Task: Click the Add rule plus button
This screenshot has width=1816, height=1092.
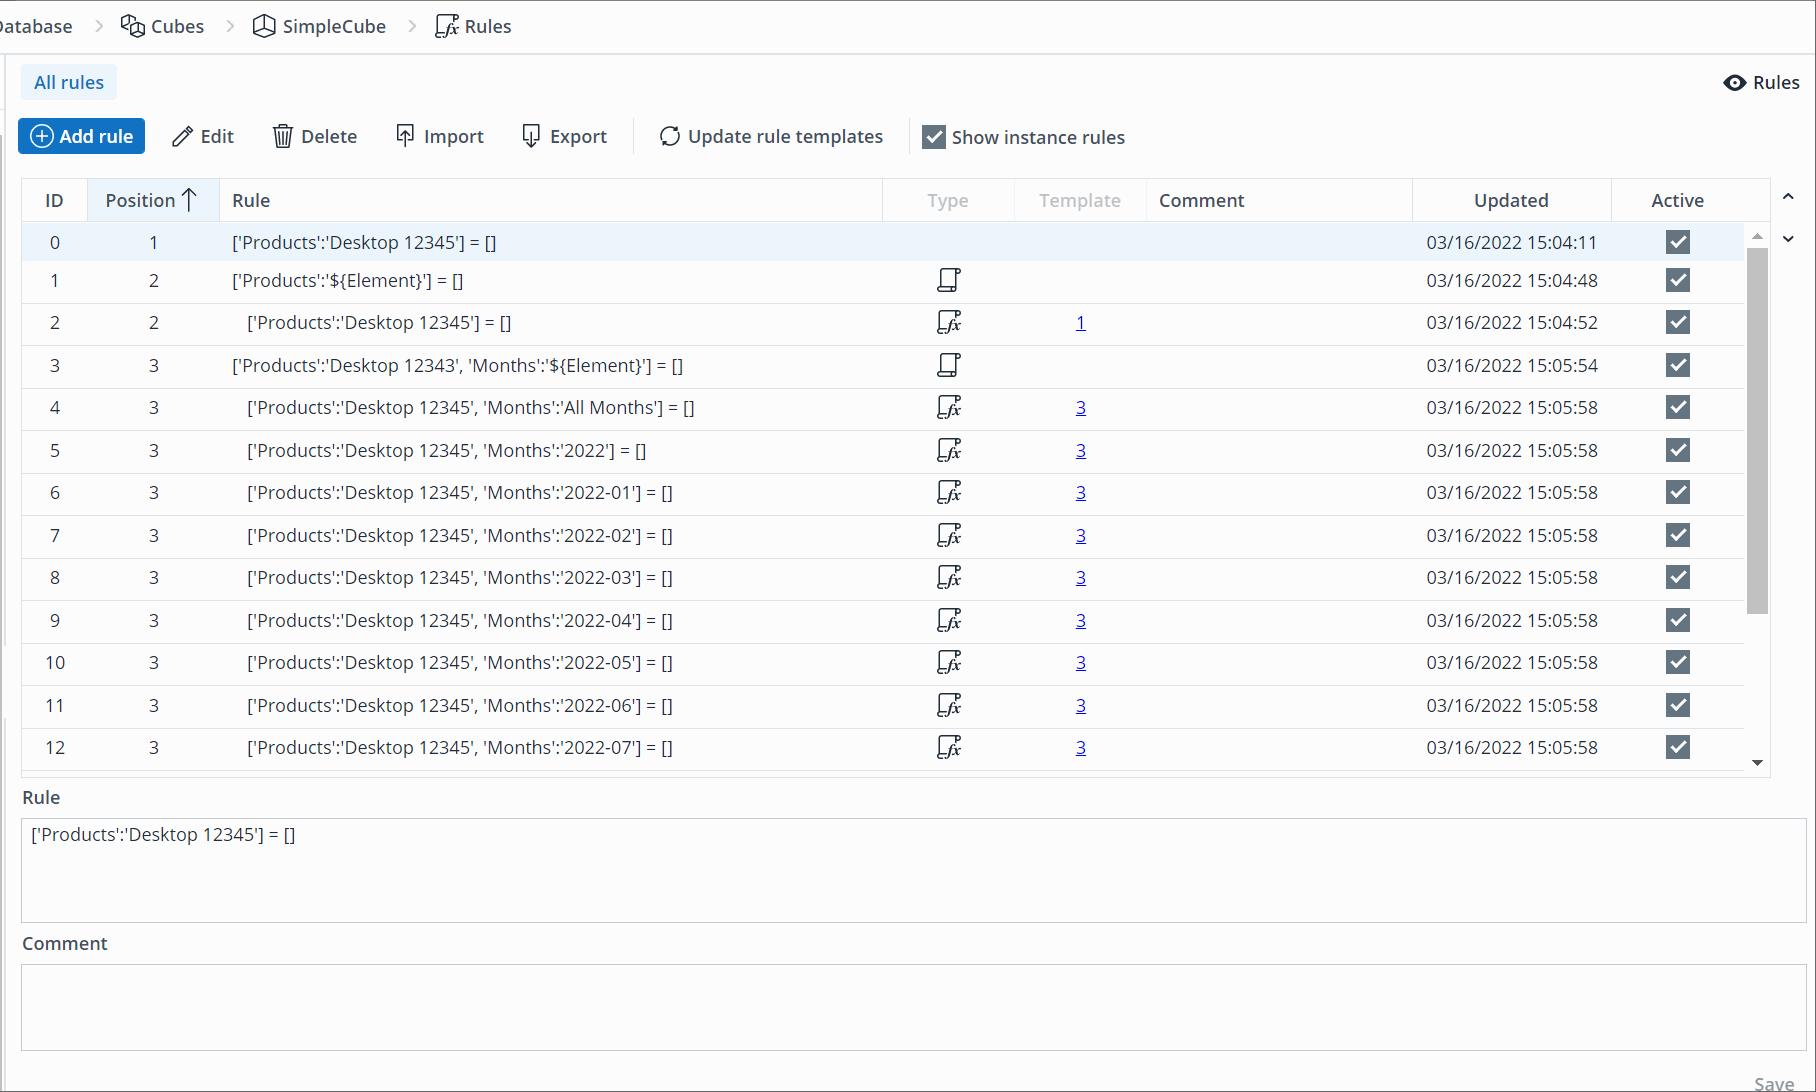Action: 42,136
